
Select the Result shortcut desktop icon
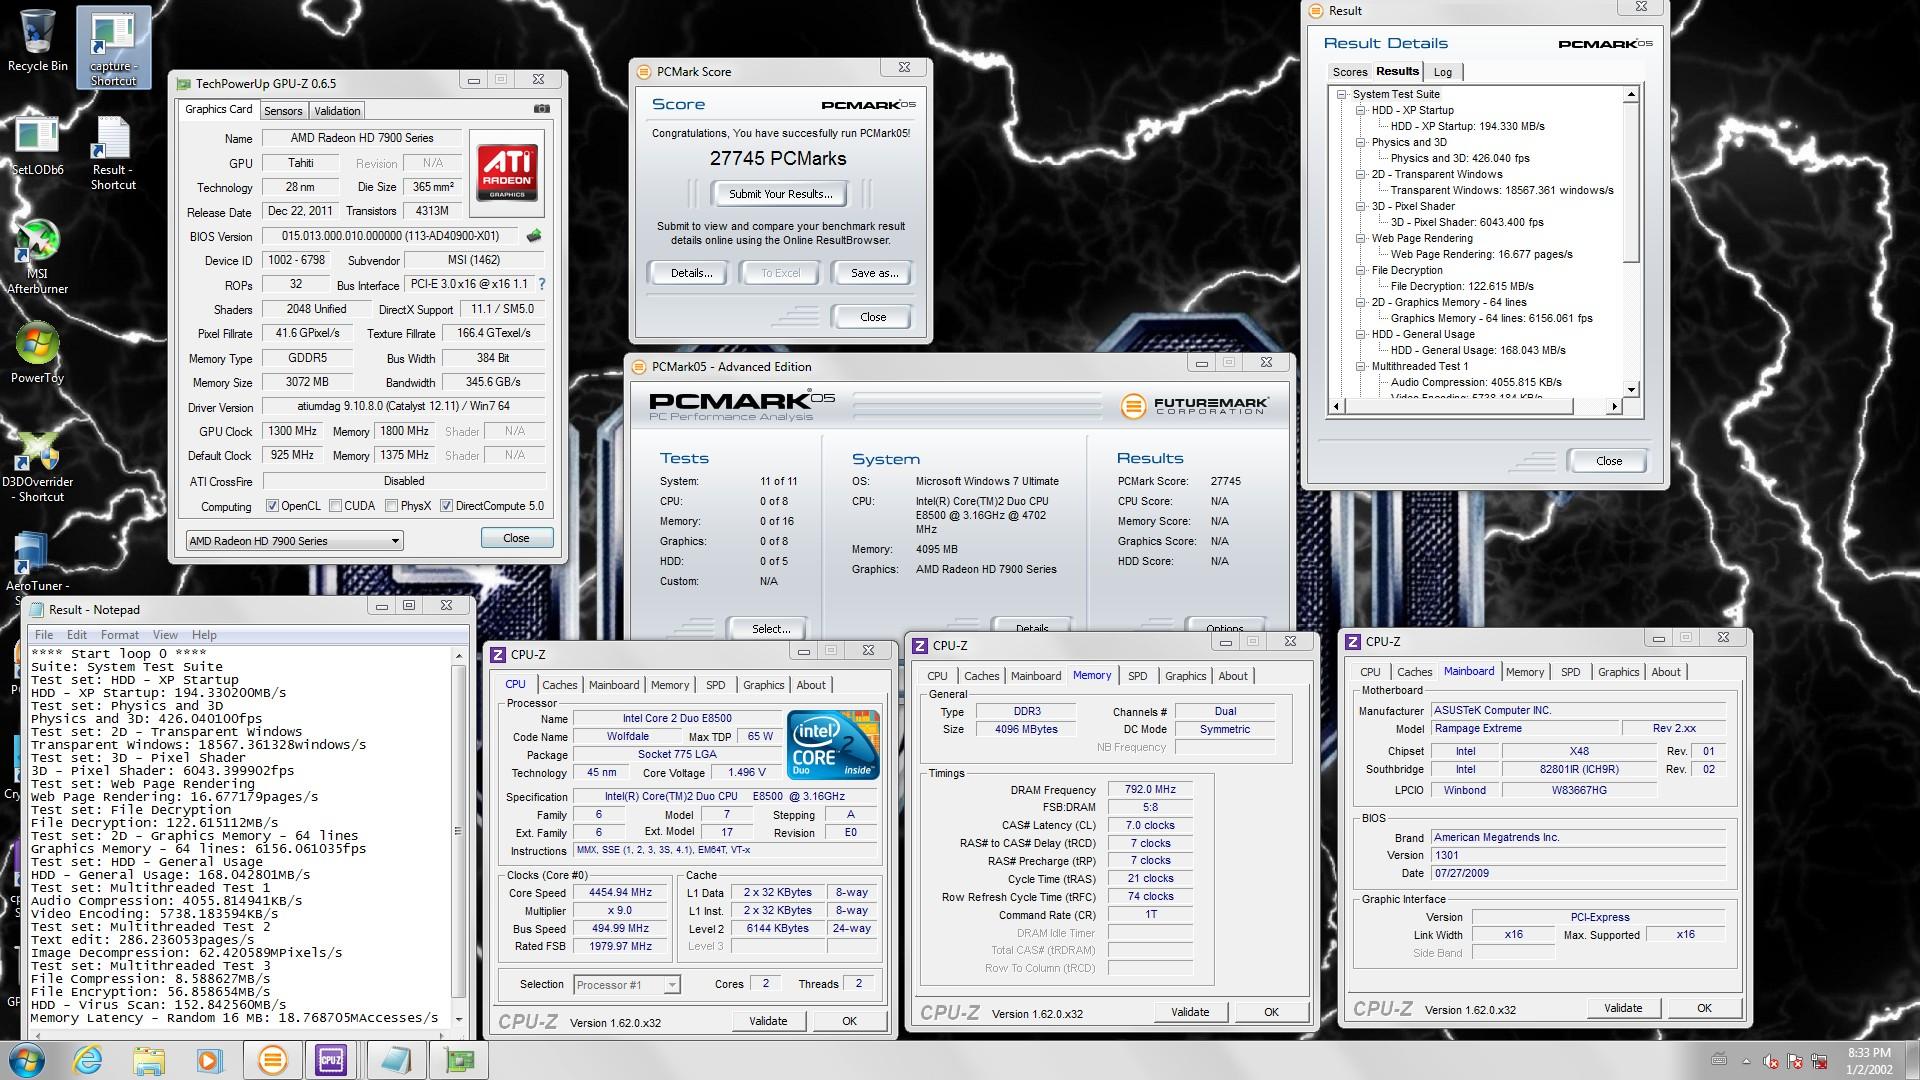click(113, 153)
